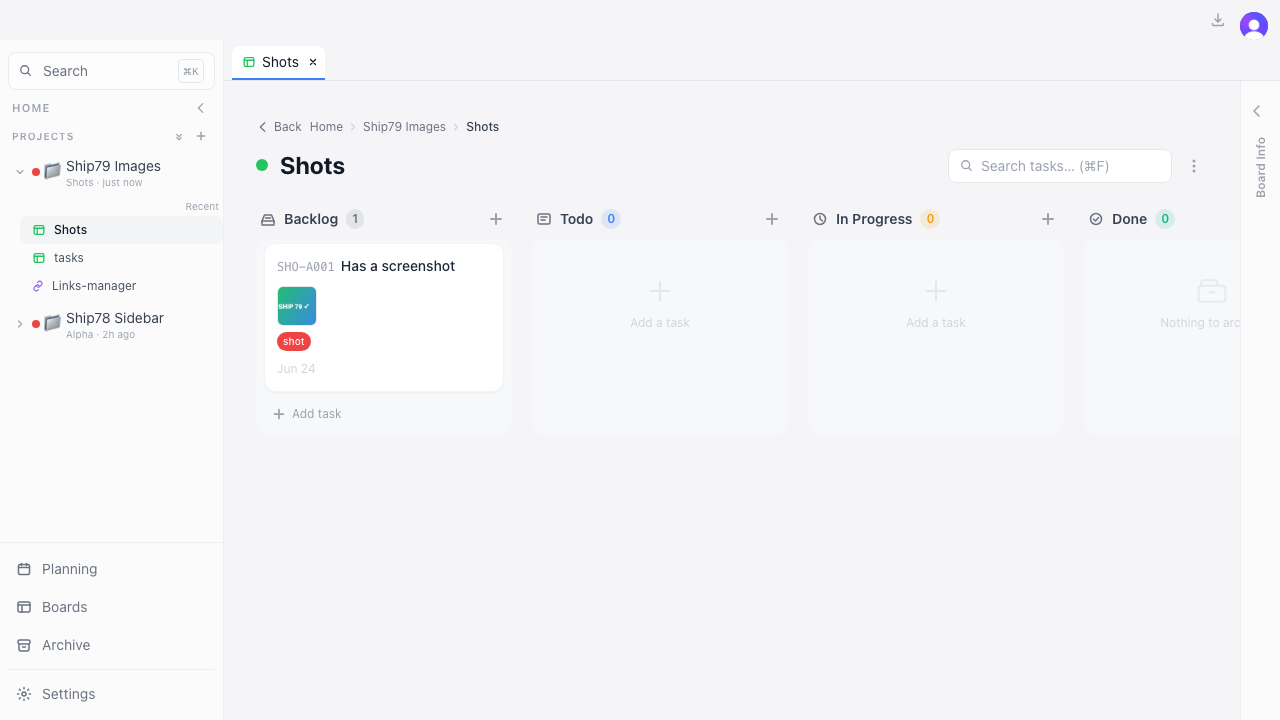Select the tasks board in the sidebar
Screen dimensions: 1280x720
tap(121, 258)
